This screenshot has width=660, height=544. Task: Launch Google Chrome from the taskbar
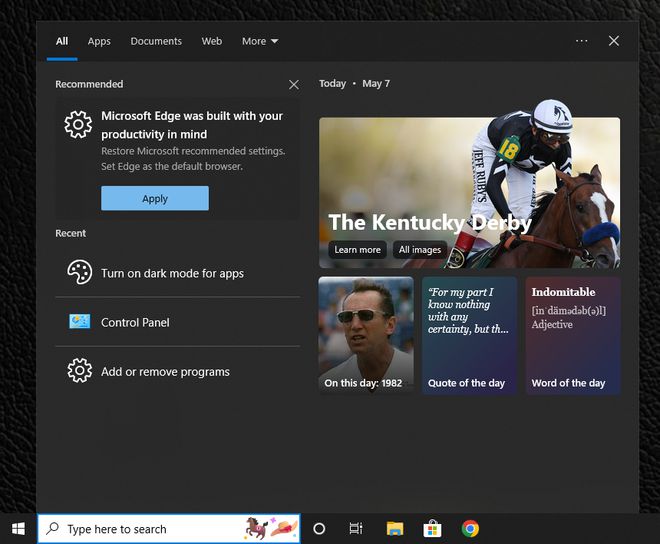click(470, 529)
